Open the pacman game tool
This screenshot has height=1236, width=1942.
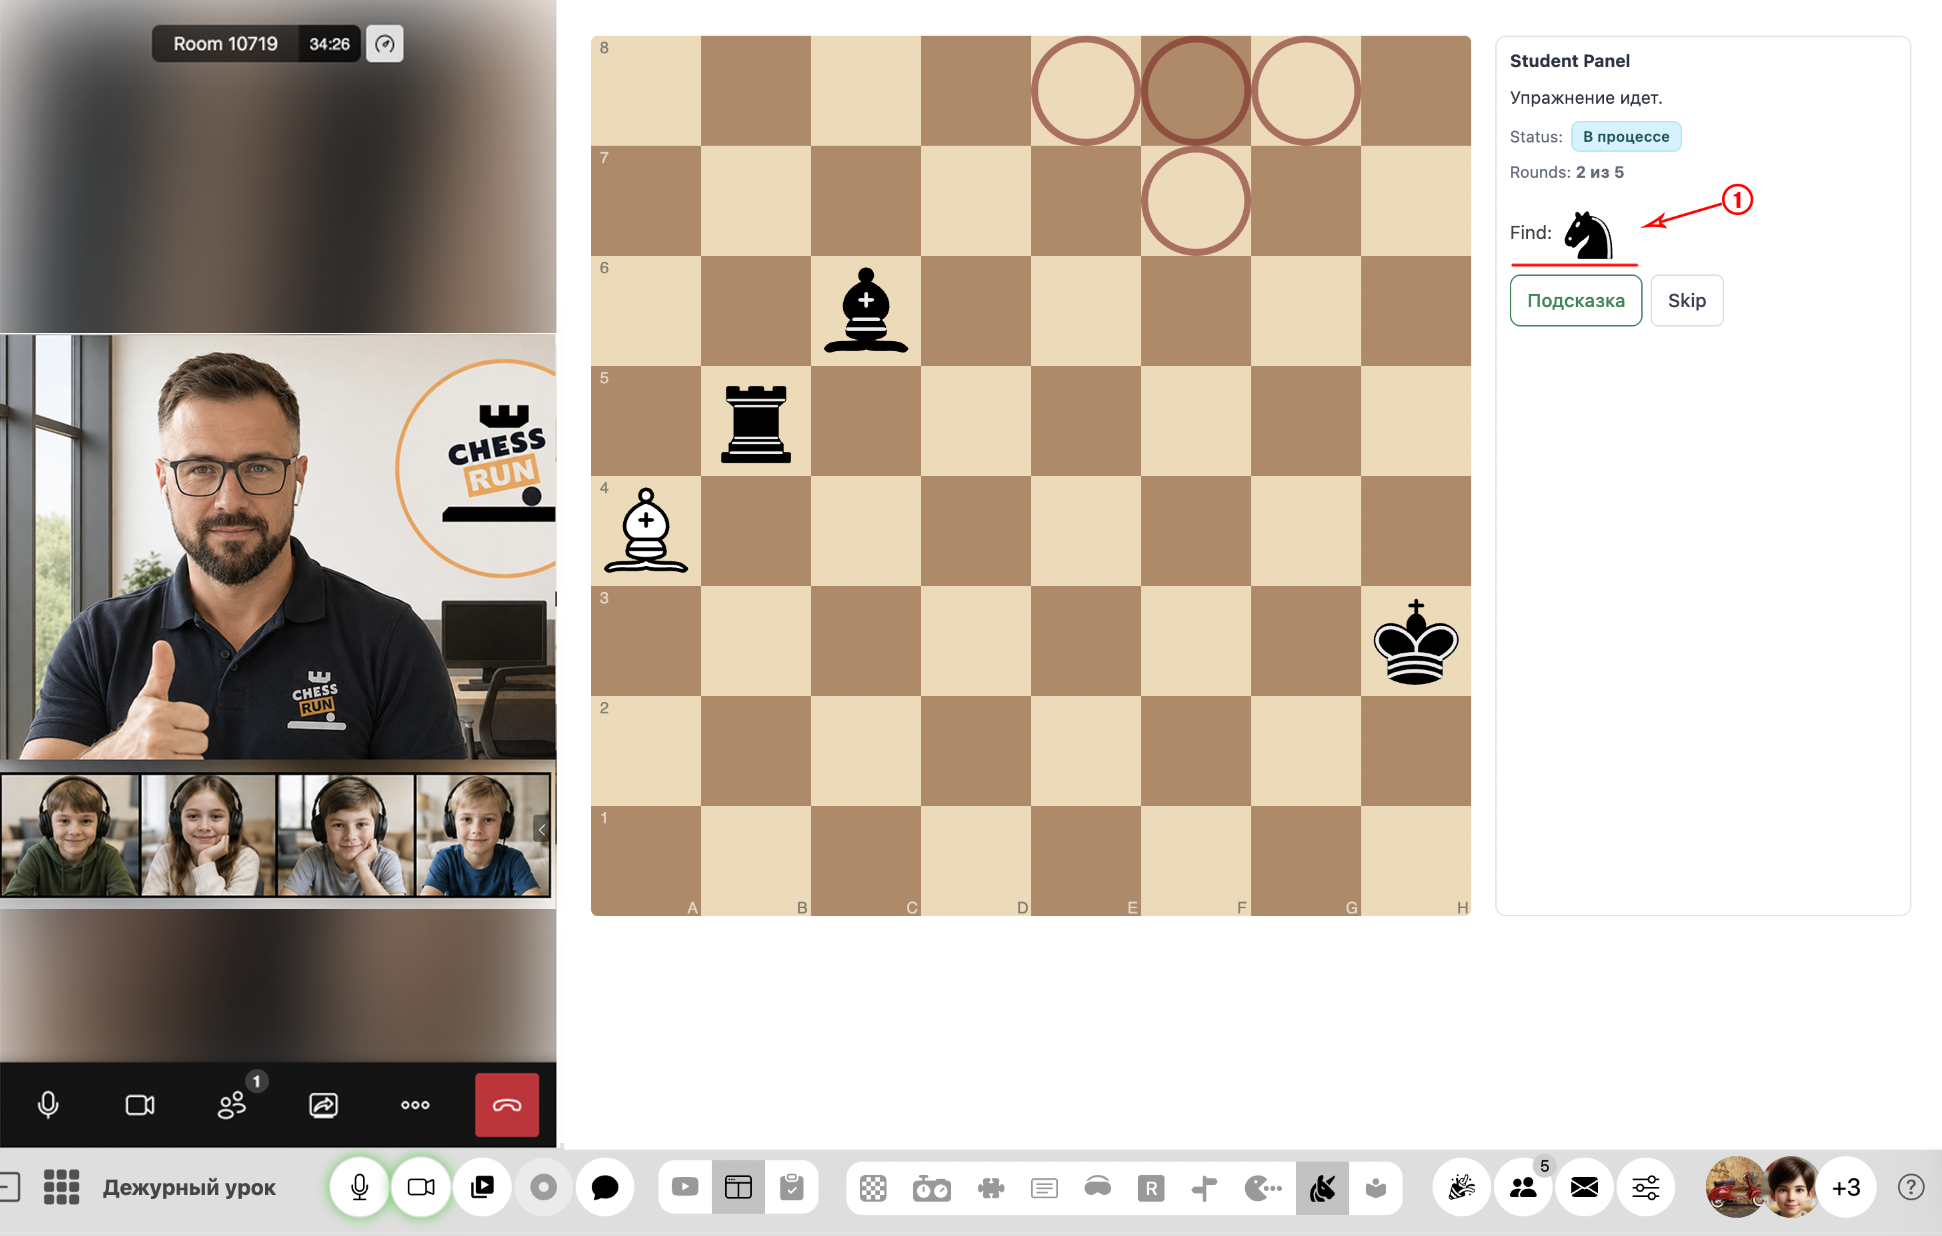tap(1263, 1187)
